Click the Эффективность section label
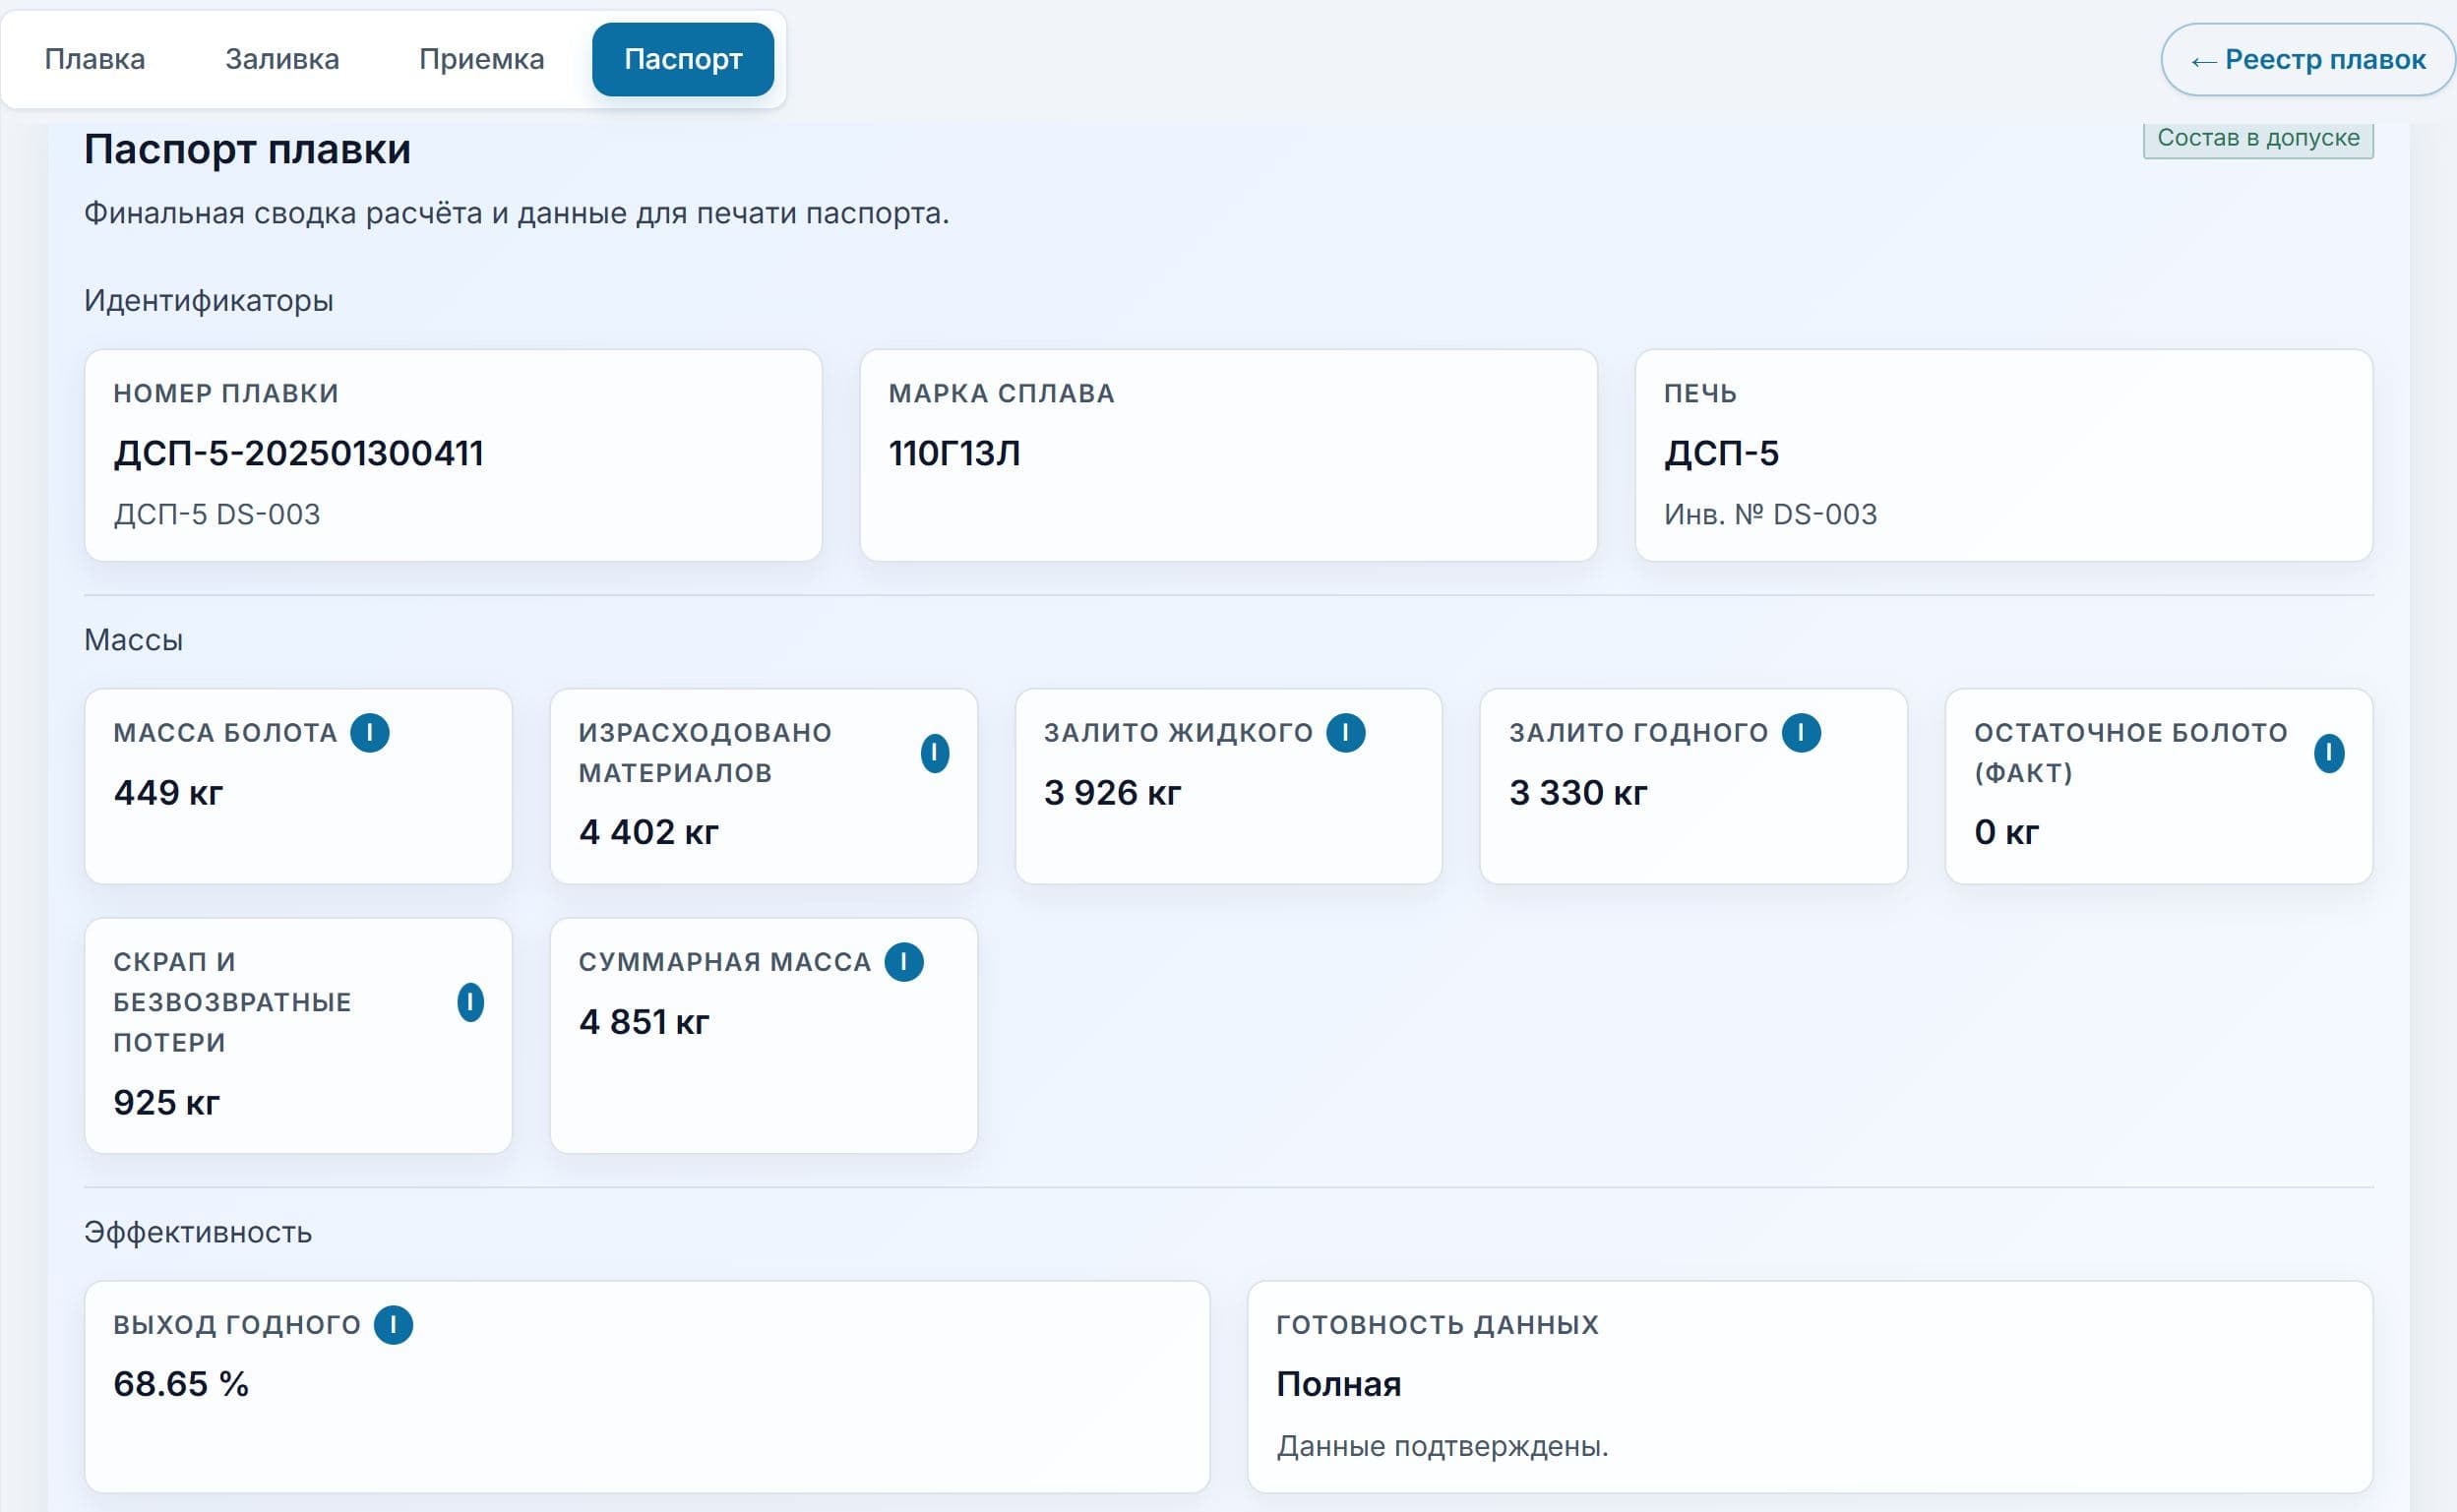This screenshot has width=2457, height=1512. pos(198,1232)
